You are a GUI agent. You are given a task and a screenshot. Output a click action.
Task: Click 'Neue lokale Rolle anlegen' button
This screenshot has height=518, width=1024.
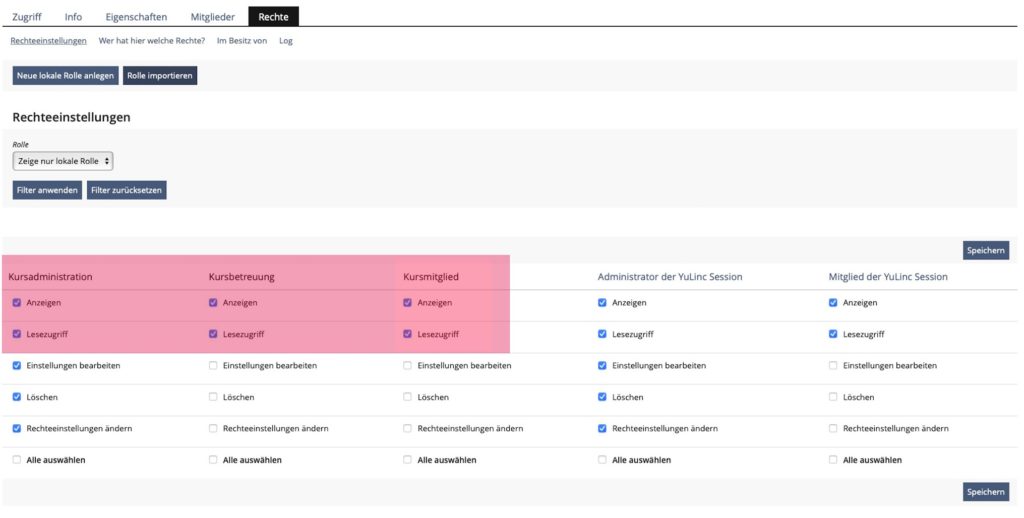click(65, 76)
